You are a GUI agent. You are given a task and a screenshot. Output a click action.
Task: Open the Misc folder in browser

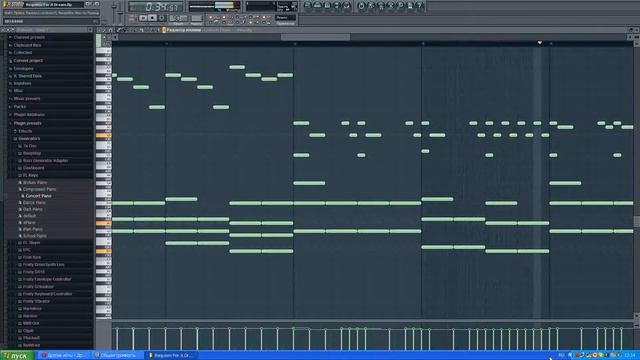click(18, 91)
